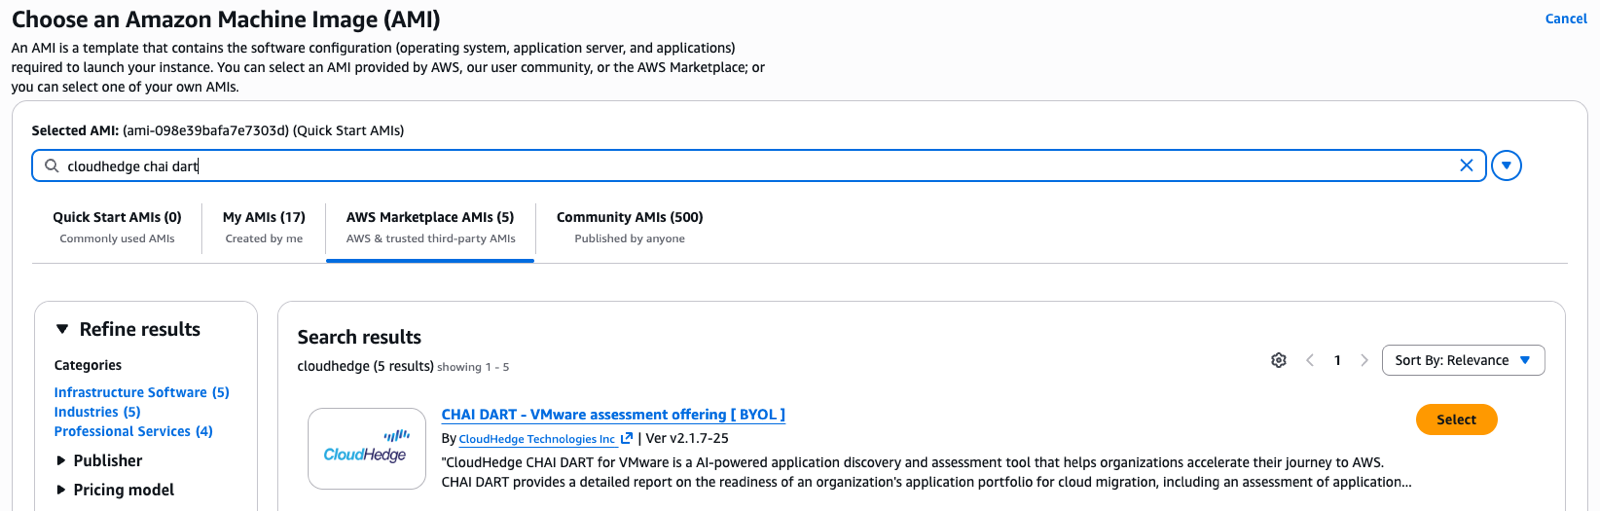1600x511 pixels.
Task: Click the search magnifier icon
Action: tap(52, 166)
